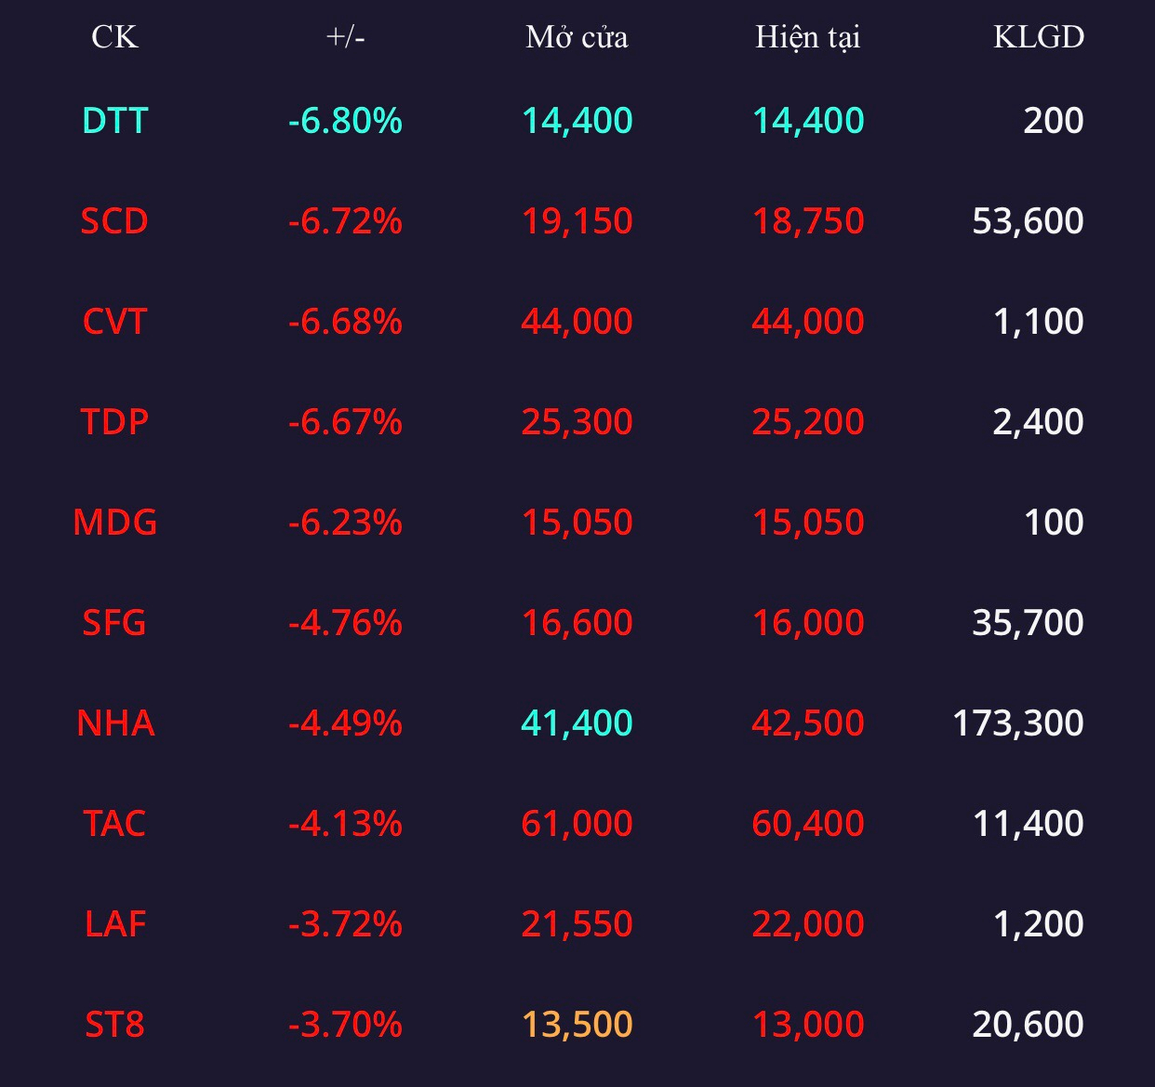Click SCD current price 18,750
The image size is (1155, 1087).
pos(807,221)
